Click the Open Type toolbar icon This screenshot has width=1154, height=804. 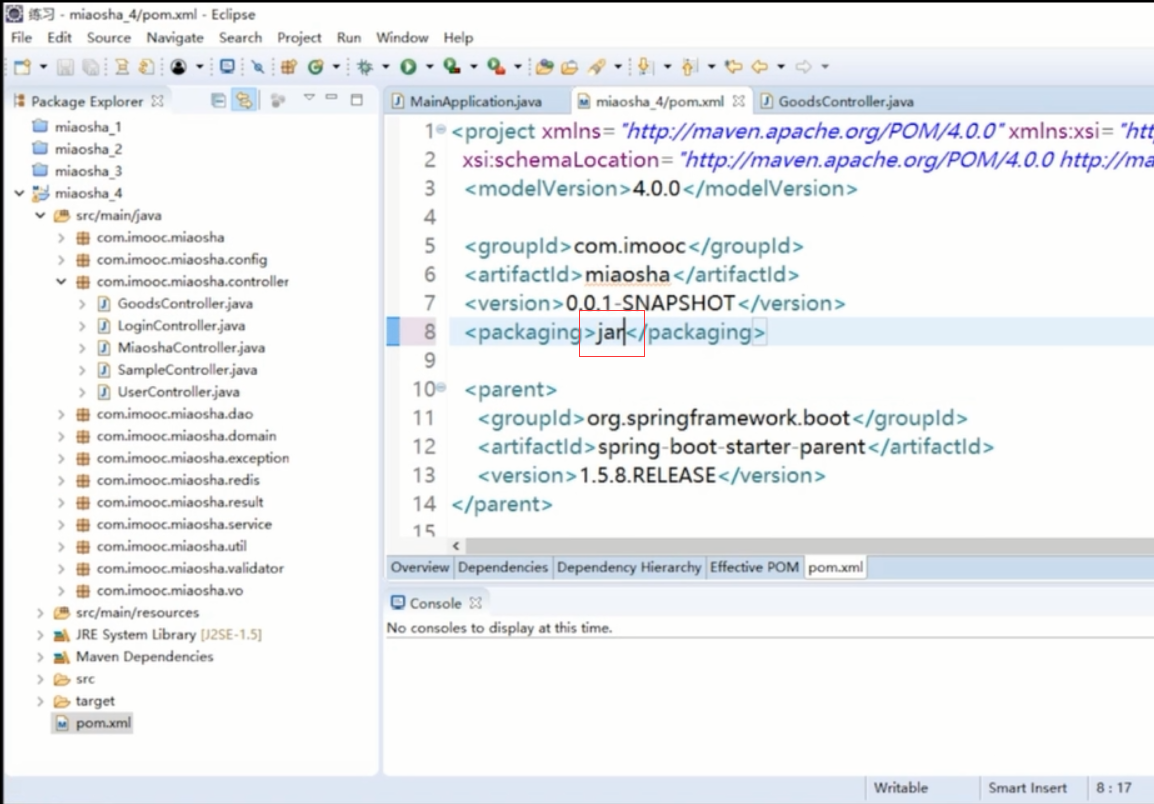[x=543, y=67]
